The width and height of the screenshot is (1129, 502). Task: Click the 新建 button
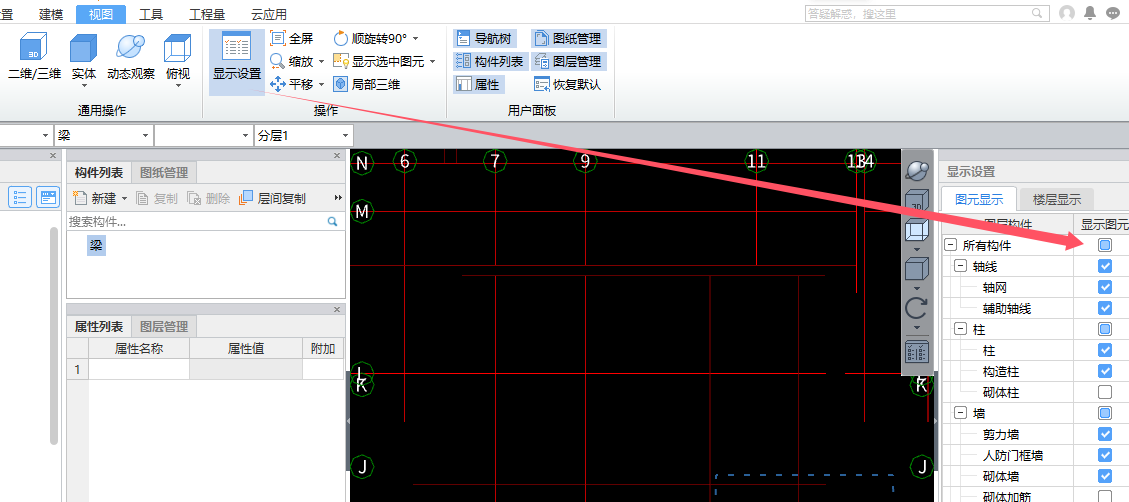click(x=94, y=198)
